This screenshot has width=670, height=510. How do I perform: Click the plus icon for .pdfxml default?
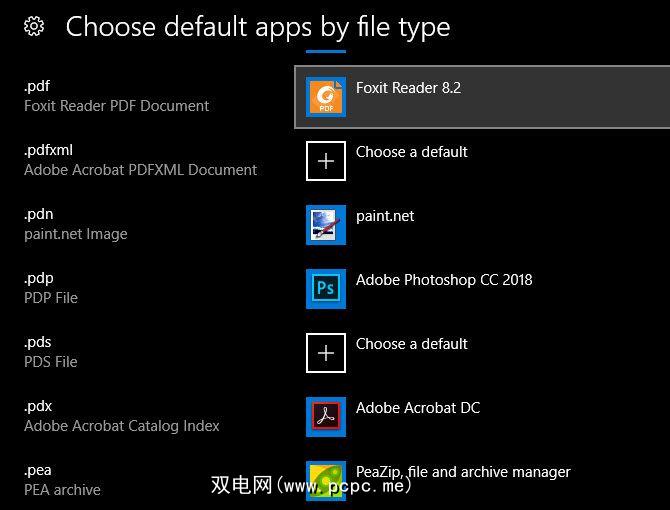[326, 161]
